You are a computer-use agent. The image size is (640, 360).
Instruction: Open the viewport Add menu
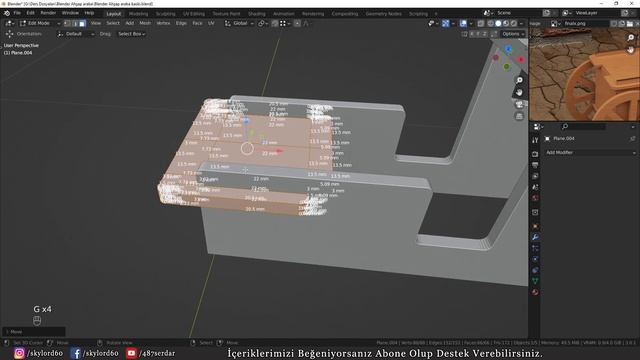click(x=129, y=23)
